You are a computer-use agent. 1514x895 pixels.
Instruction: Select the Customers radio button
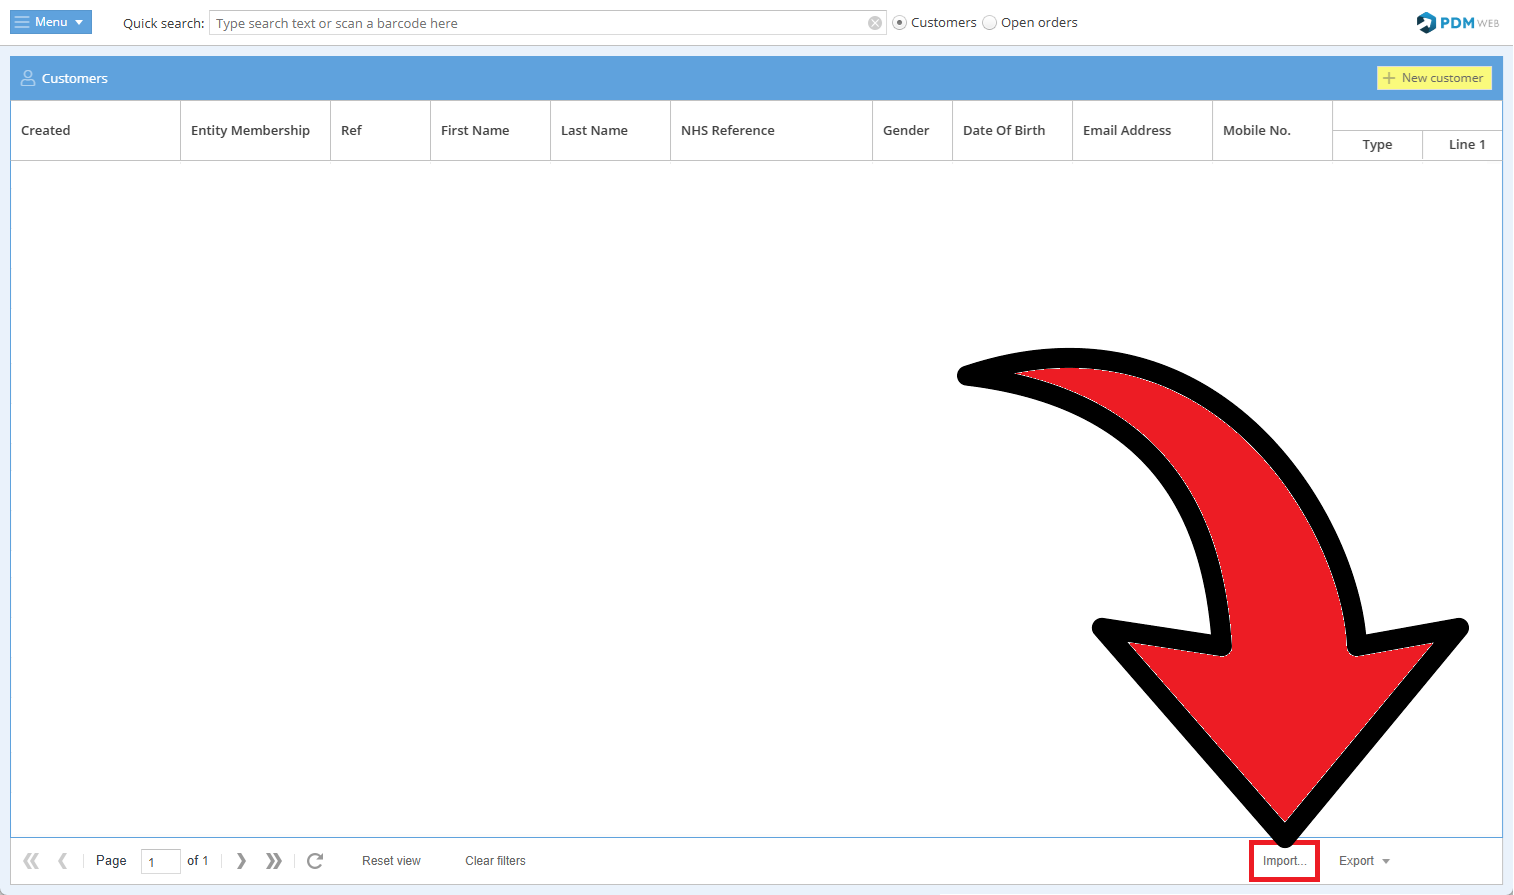[x=900, y=23]
